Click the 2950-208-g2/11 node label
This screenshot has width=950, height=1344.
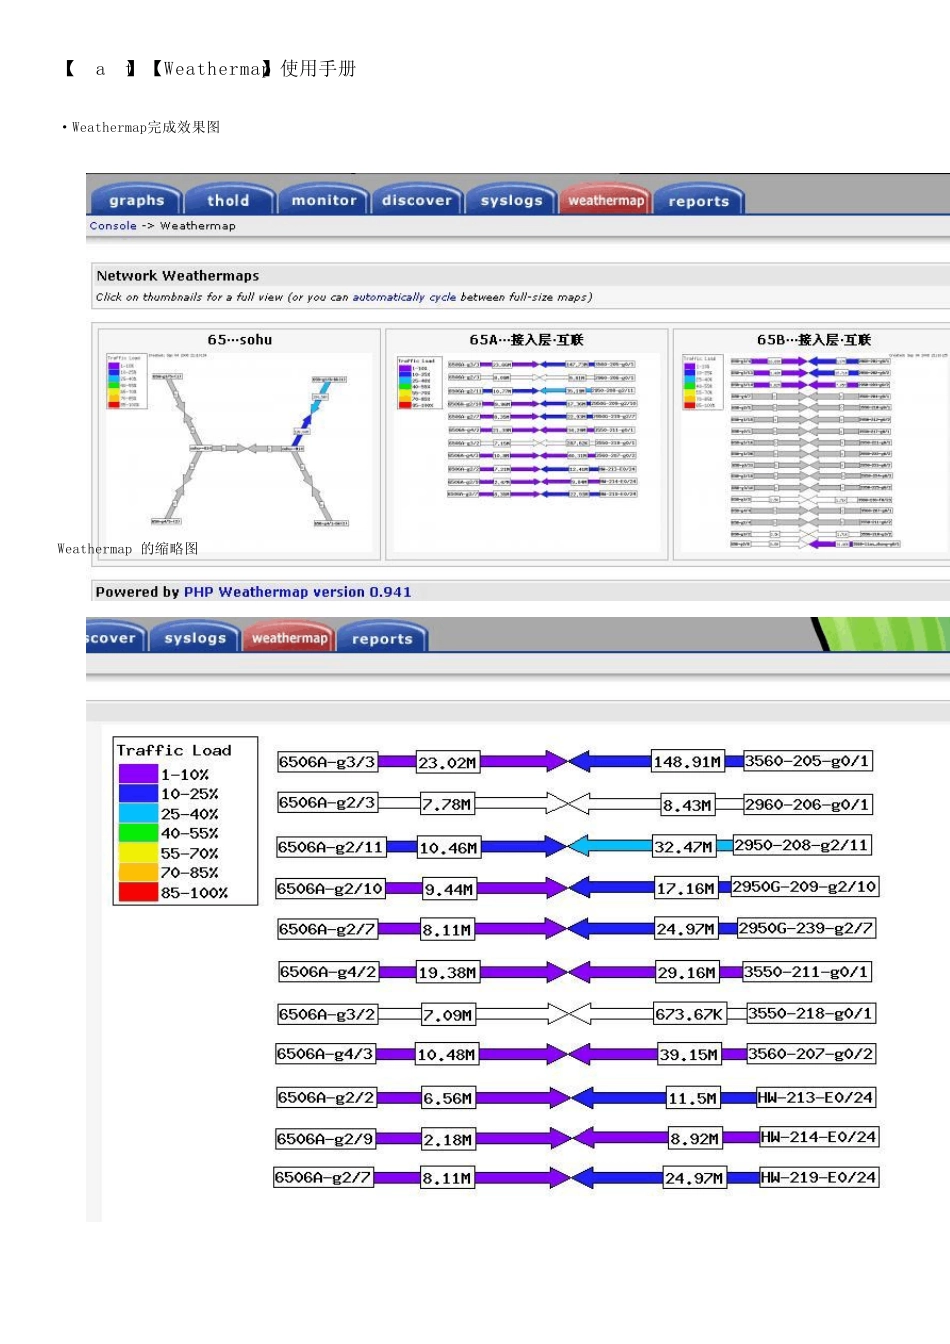pos(802,845)
